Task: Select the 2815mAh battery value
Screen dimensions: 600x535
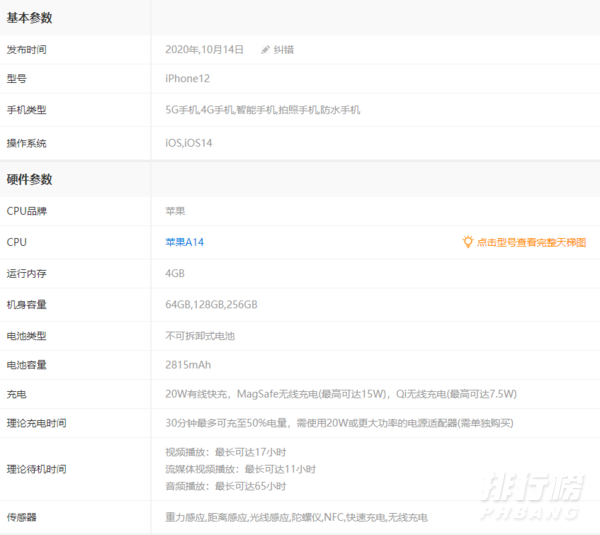Action: point(188,365)
